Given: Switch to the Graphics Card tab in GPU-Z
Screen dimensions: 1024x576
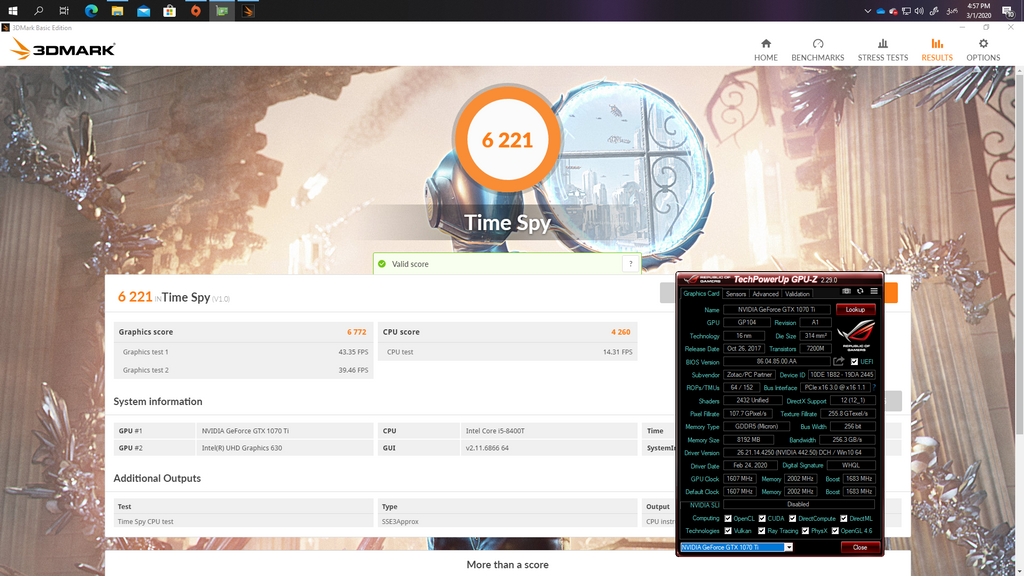Looking at the screenshot, I should tap(701, 294).
